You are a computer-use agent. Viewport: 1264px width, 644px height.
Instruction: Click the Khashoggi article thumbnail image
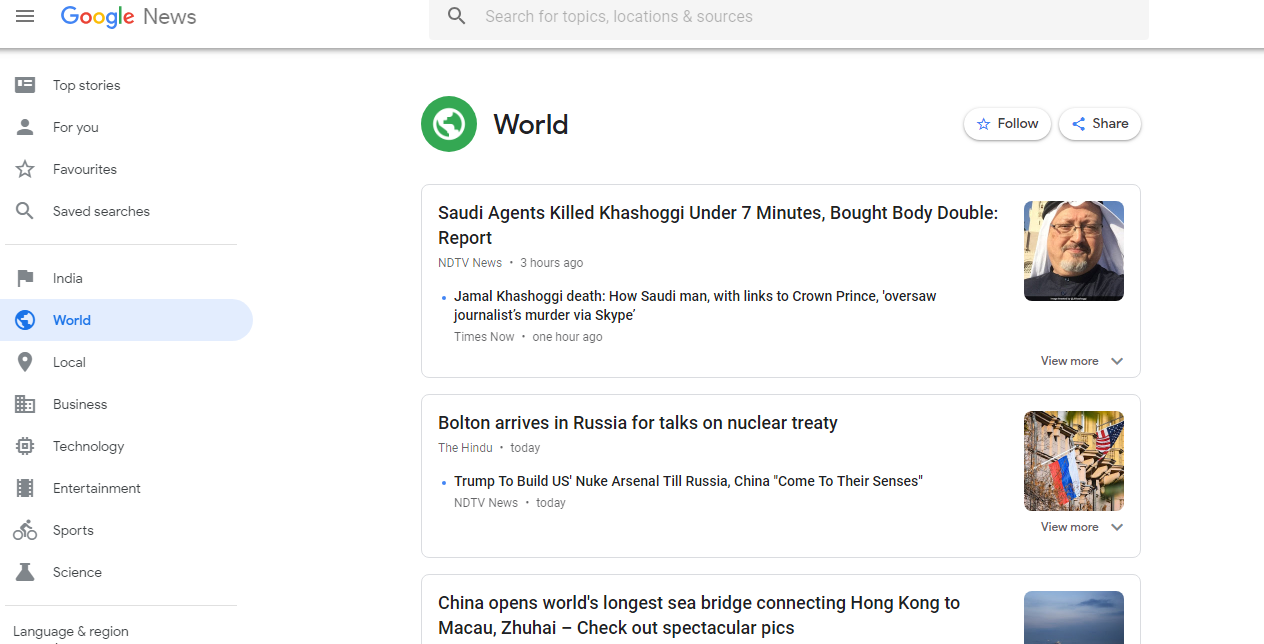coord(1073,251)
